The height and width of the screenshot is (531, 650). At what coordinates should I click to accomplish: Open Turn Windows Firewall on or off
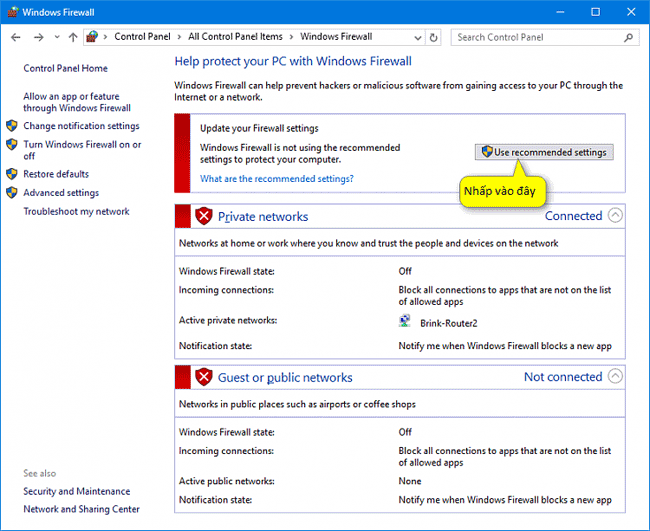click(82, 150)
